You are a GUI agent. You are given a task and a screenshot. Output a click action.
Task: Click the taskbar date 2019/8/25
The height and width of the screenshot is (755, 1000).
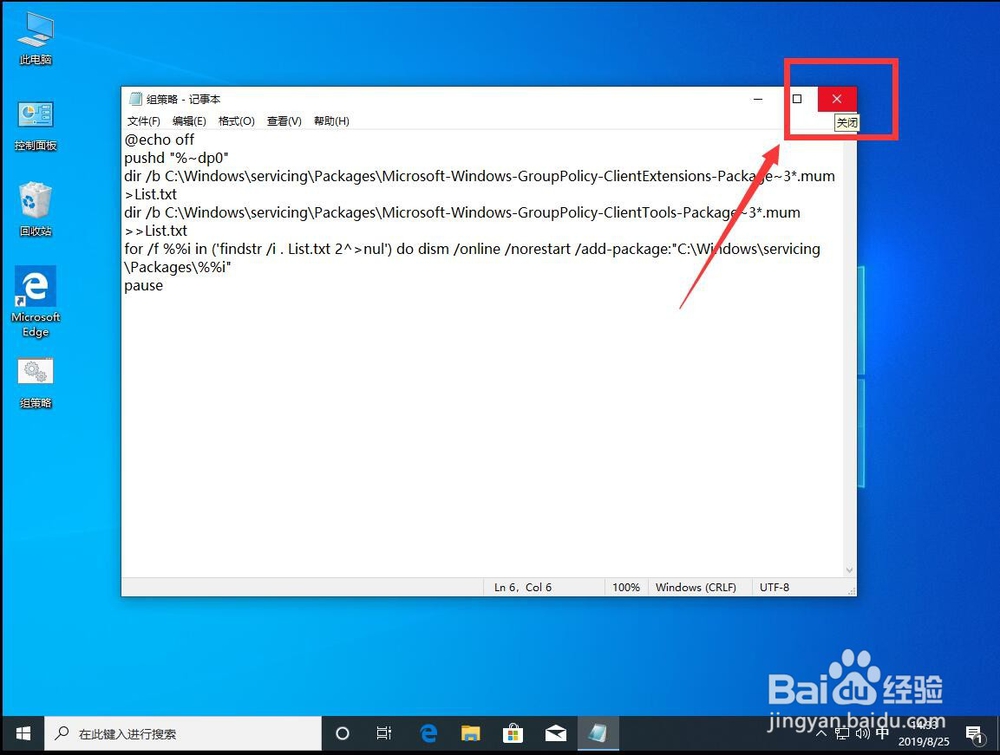click(x=923, y=742)
